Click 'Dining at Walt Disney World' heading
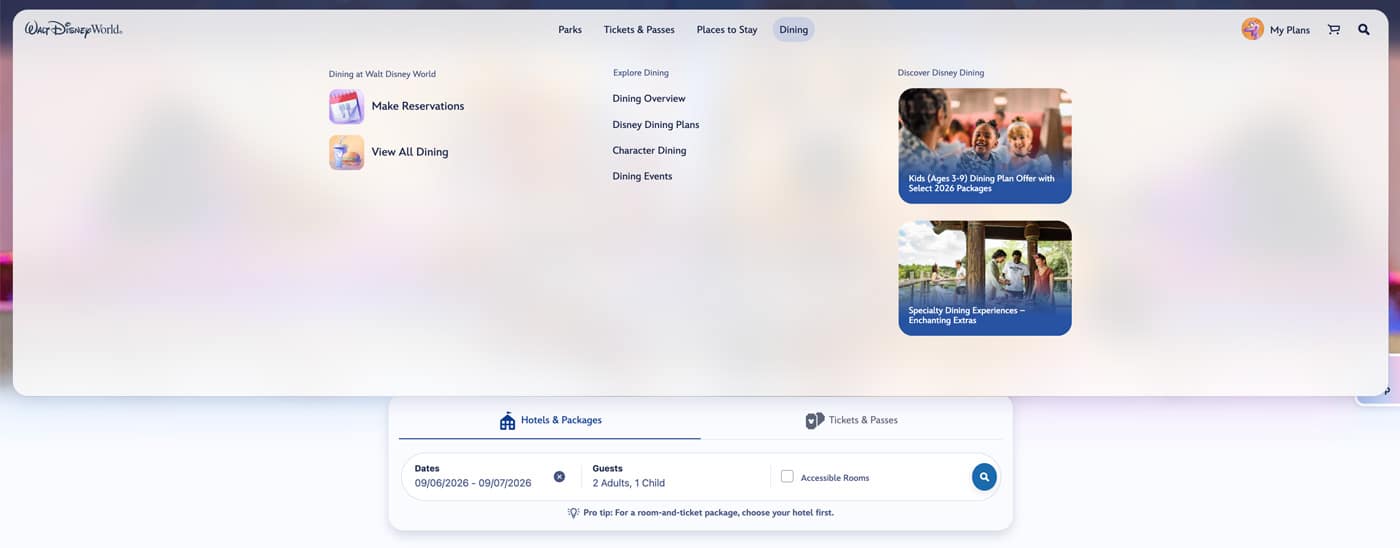1400x548 pixels. click(382, 74)
